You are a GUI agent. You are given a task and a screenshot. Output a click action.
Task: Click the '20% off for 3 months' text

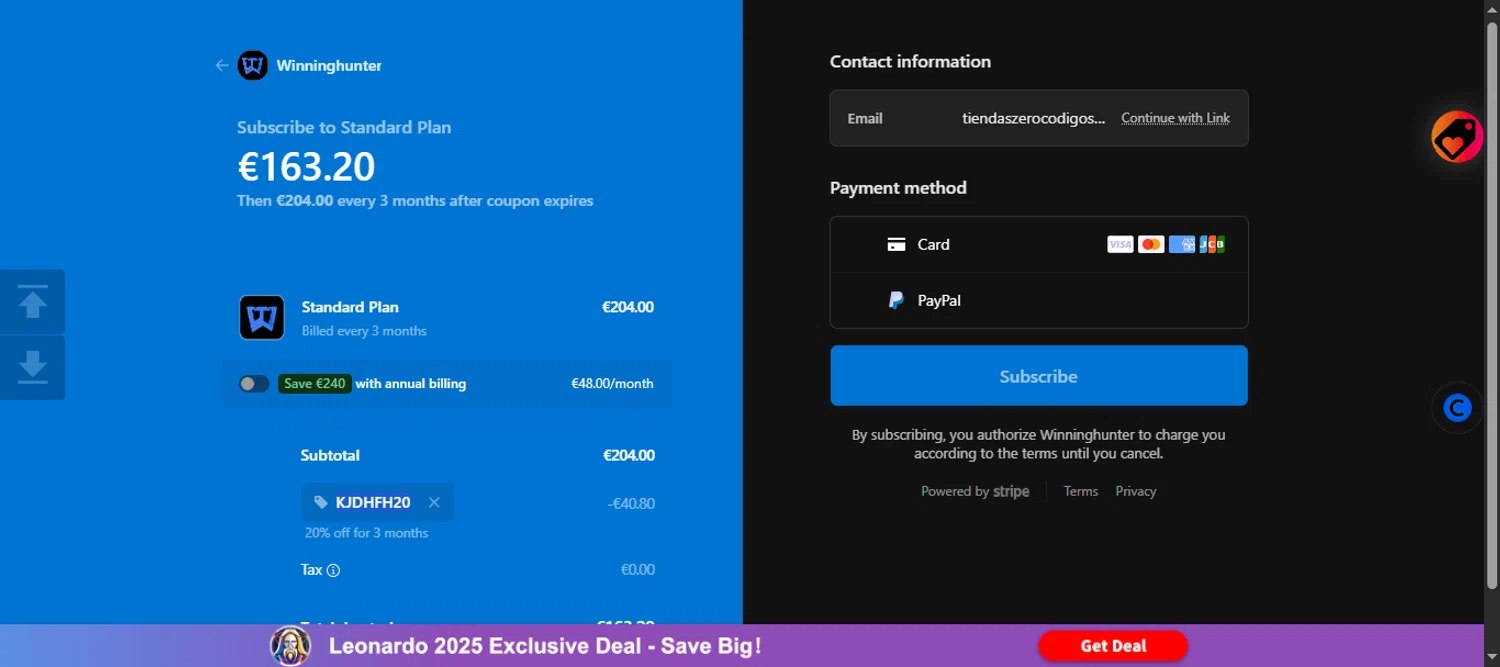(366, 533)
